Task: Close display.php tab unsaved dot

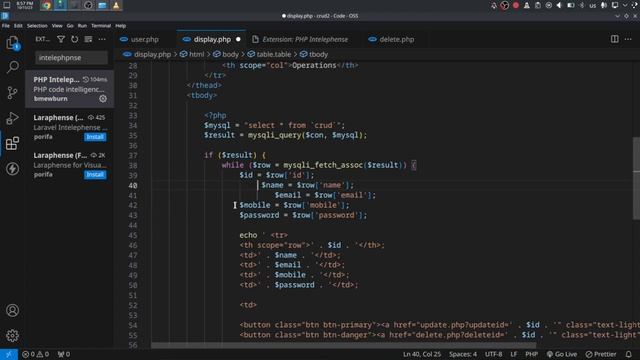Action: pyautogui.click(x=238, y=40)
